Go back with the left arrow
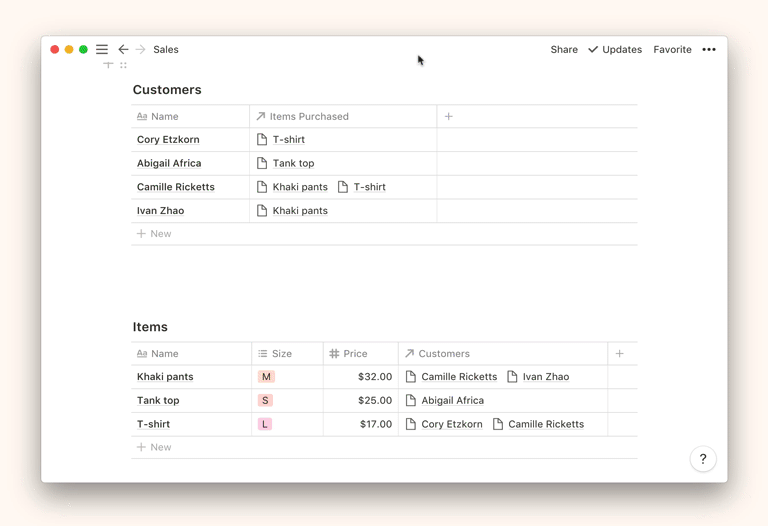 click(x=123, y=49)
